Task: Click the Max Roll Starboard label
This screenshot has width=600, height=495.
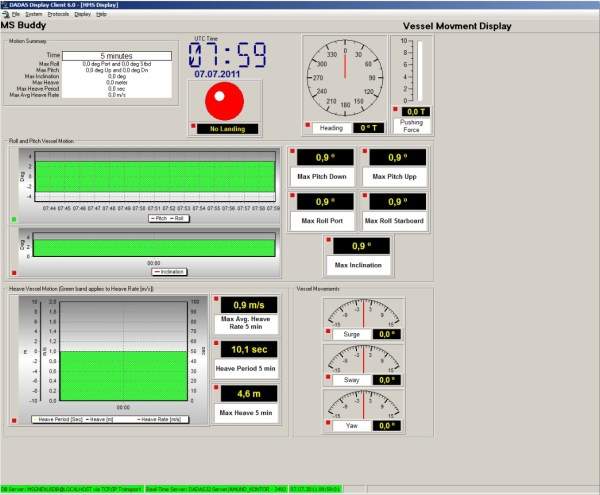Action: pyautogui.click(x=394, y=221)
